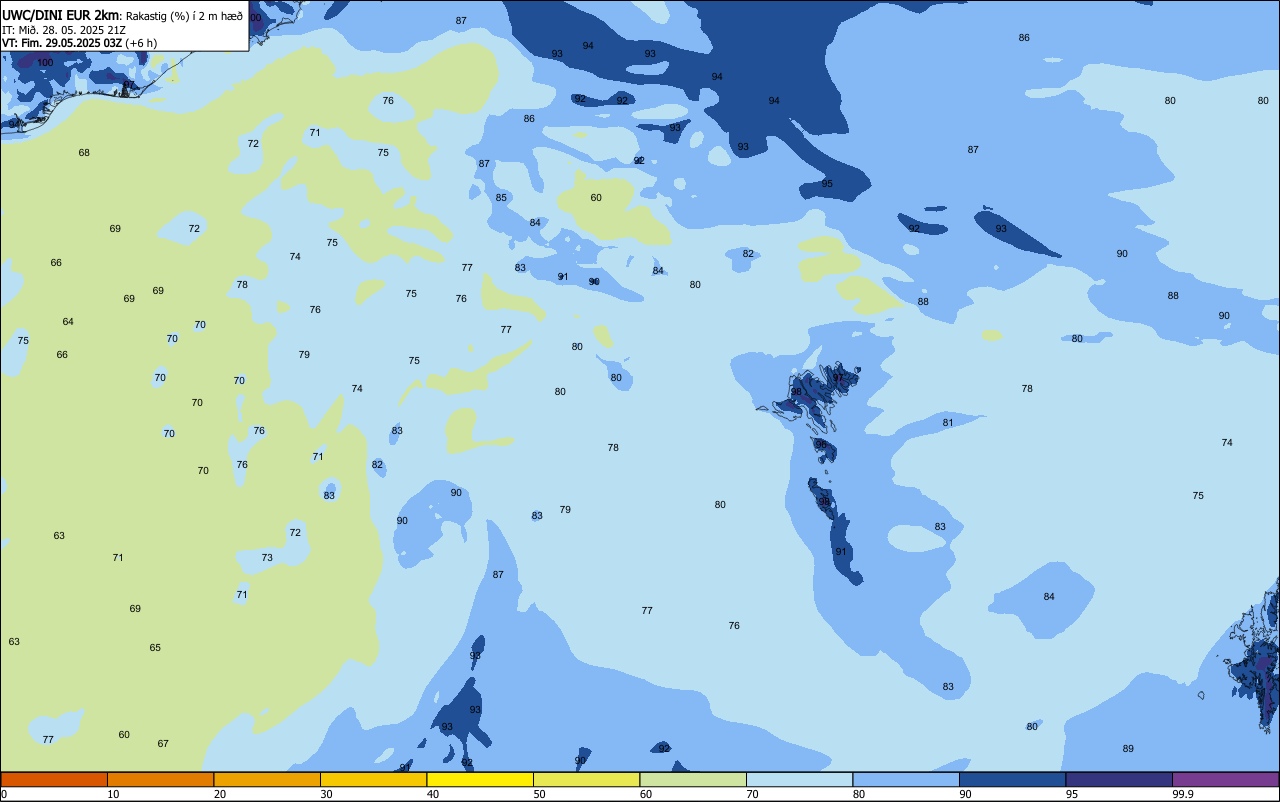The height and width of the screenshot is (802, 1280).
Task: Click the 99.9 label under the color bar
Action: click(x=1183, y=794)
